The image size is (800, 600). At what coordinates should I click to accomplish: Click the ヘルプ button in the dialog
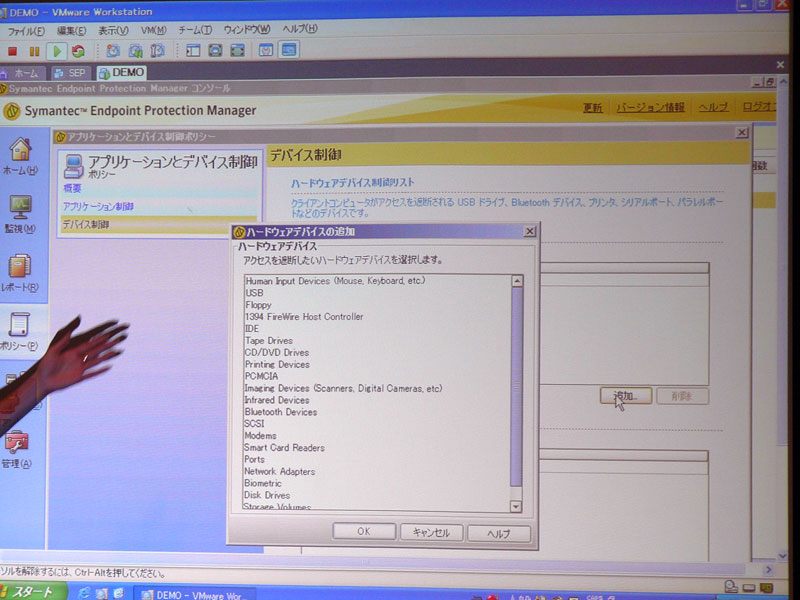[x=498, y=533]
